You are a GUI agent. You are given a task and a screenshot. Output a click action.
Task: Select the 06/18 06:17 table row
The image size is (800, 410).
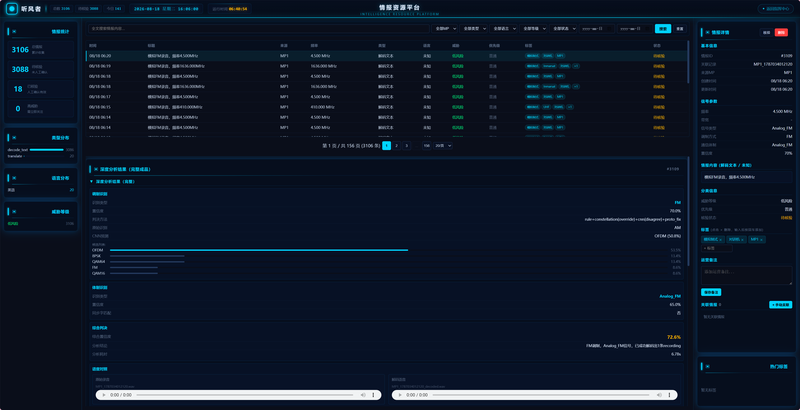pyautogui.click(x=386, y=97)
